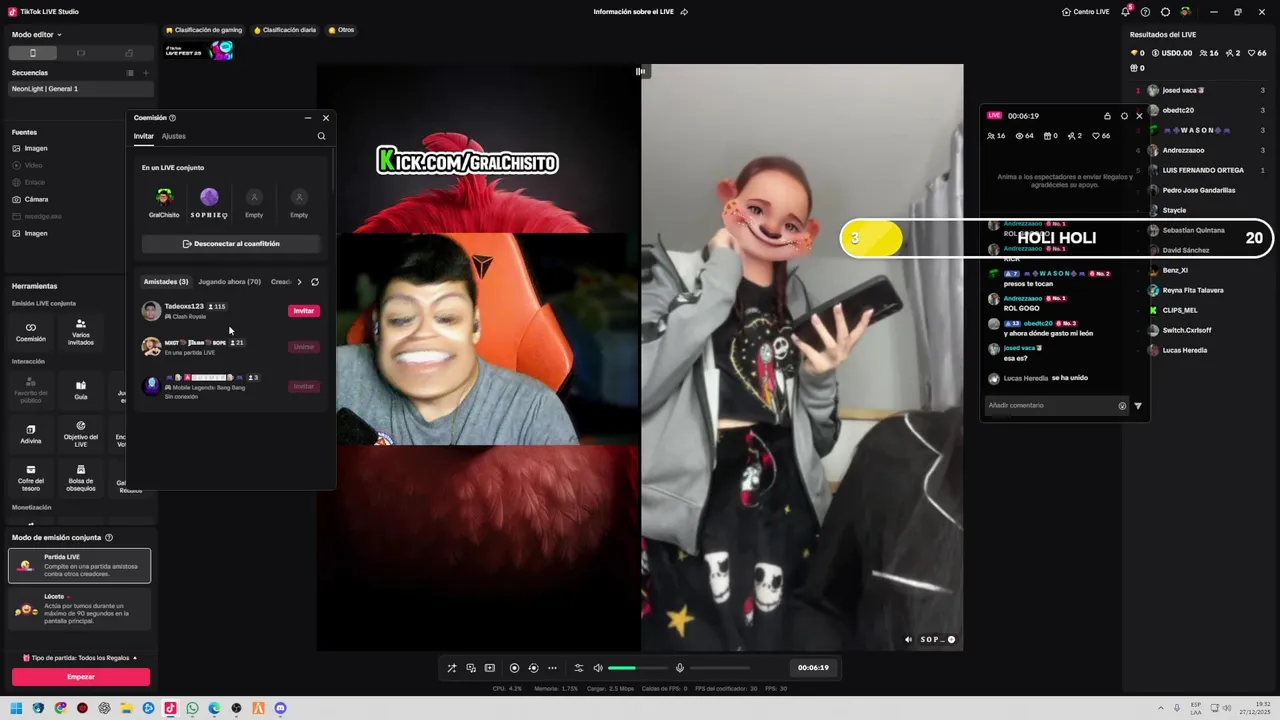This screenshot has height=720, width=1280.
Task: Select the third dual-layout mode
Action: (129, 53)
